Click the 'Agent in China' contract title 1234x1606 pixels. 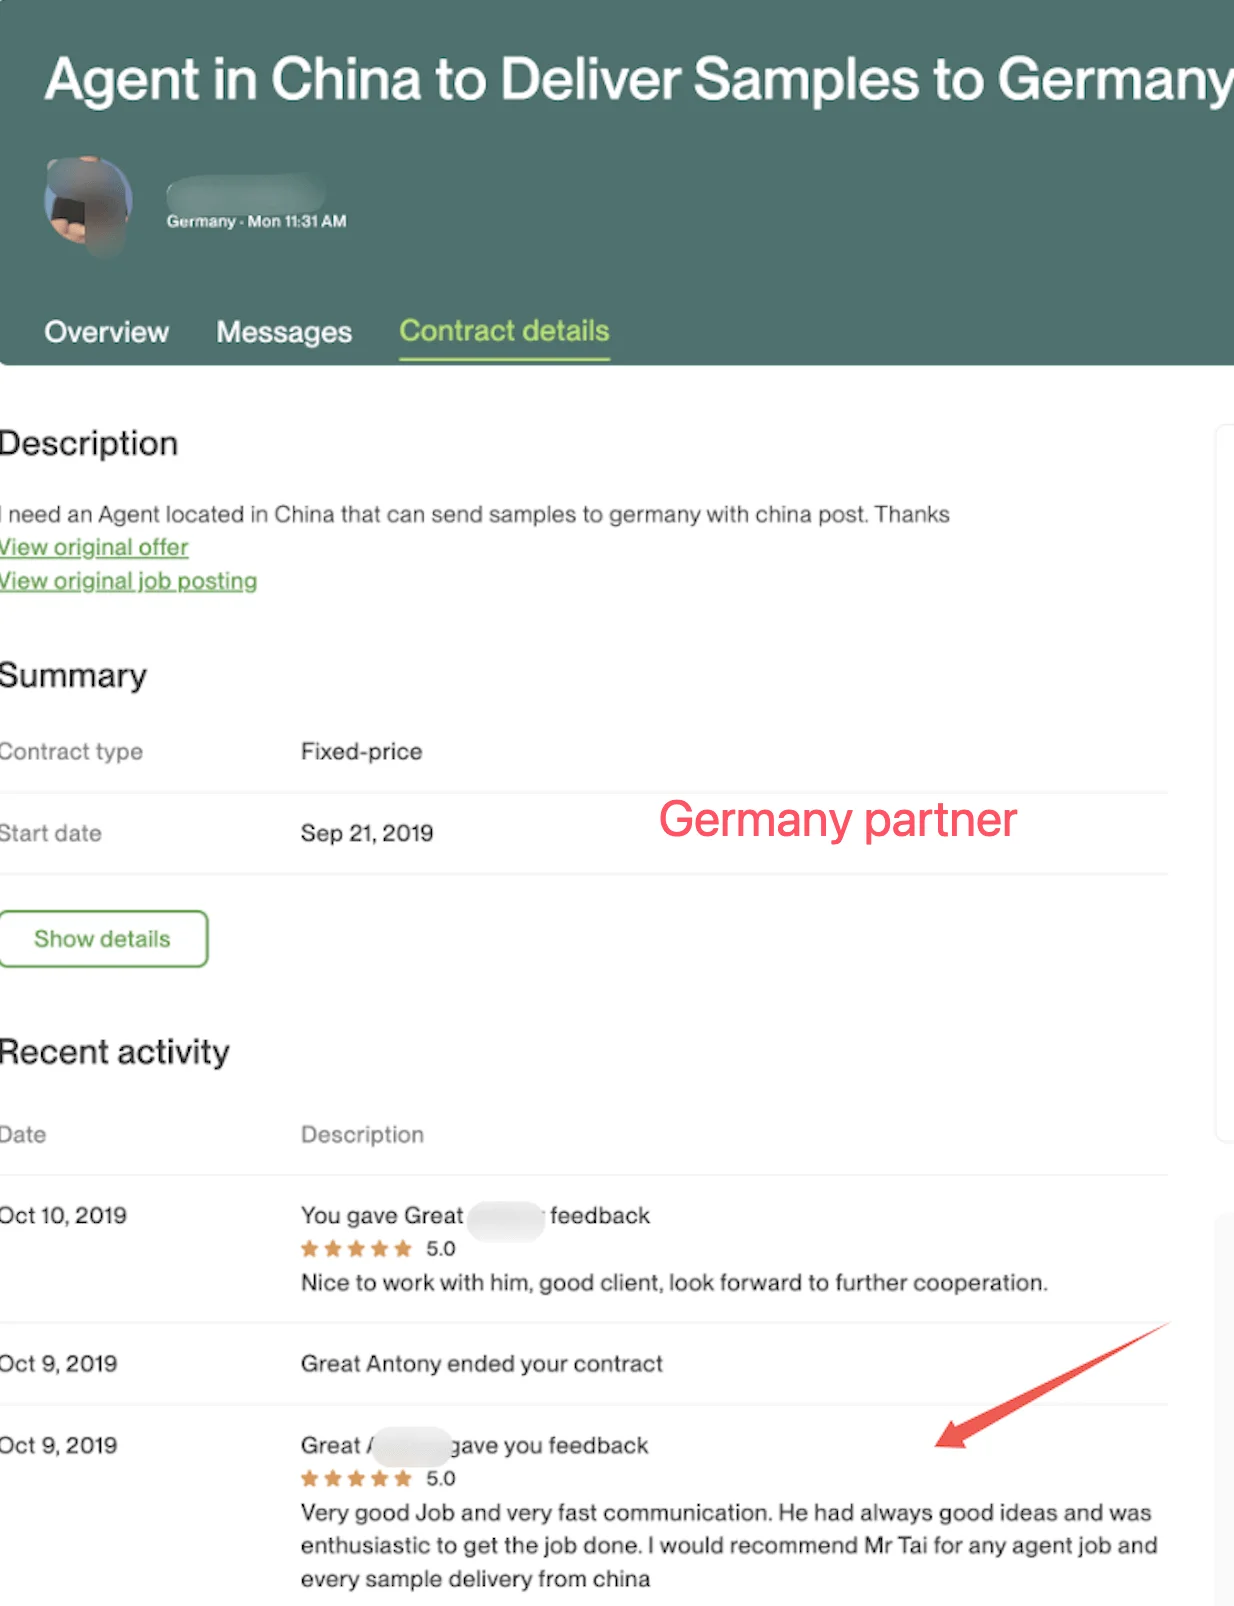pos(638,80)
